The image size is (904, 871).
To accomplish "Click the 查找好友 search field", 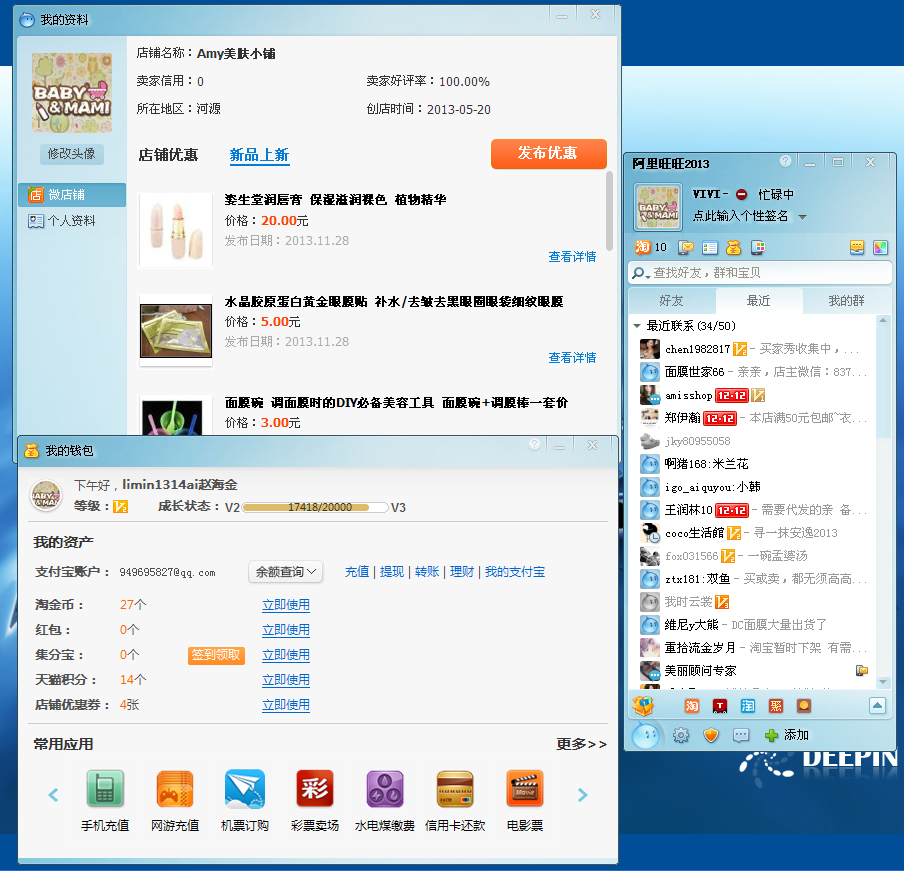I will click(x=760, y=273).
